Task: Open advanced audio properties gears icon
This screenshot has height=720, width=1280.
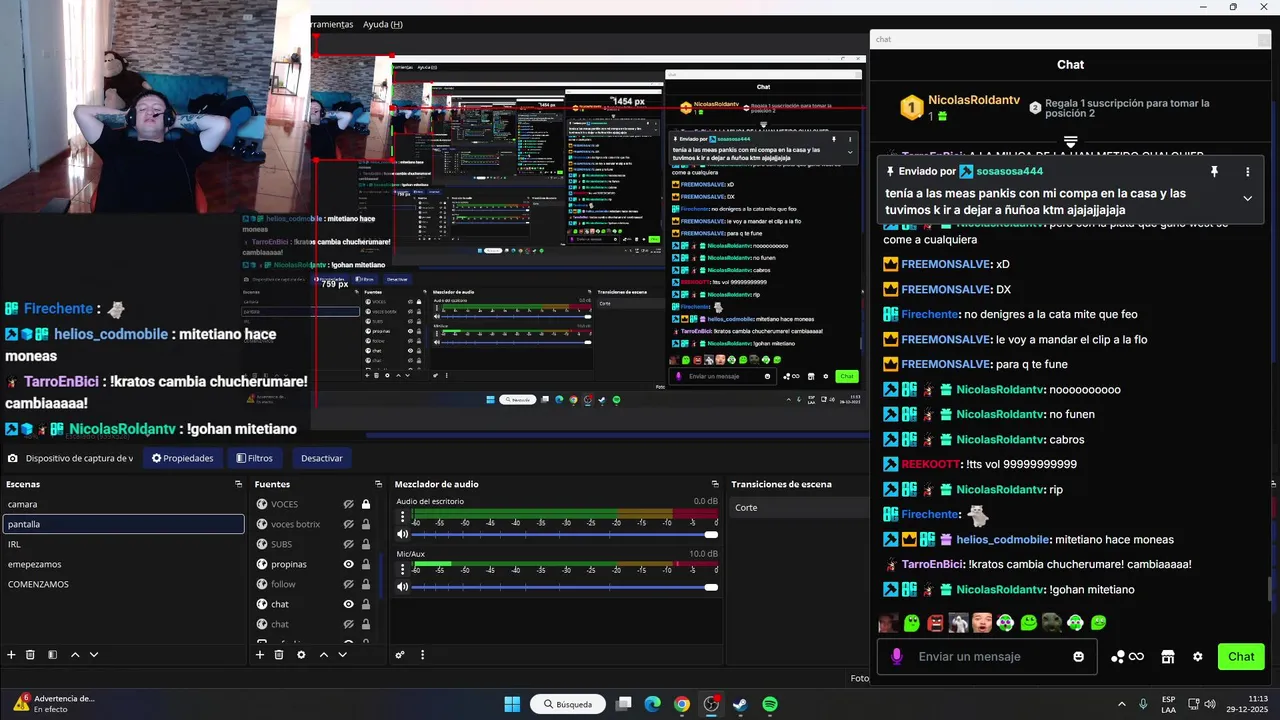Action: [x=400, y=654]
